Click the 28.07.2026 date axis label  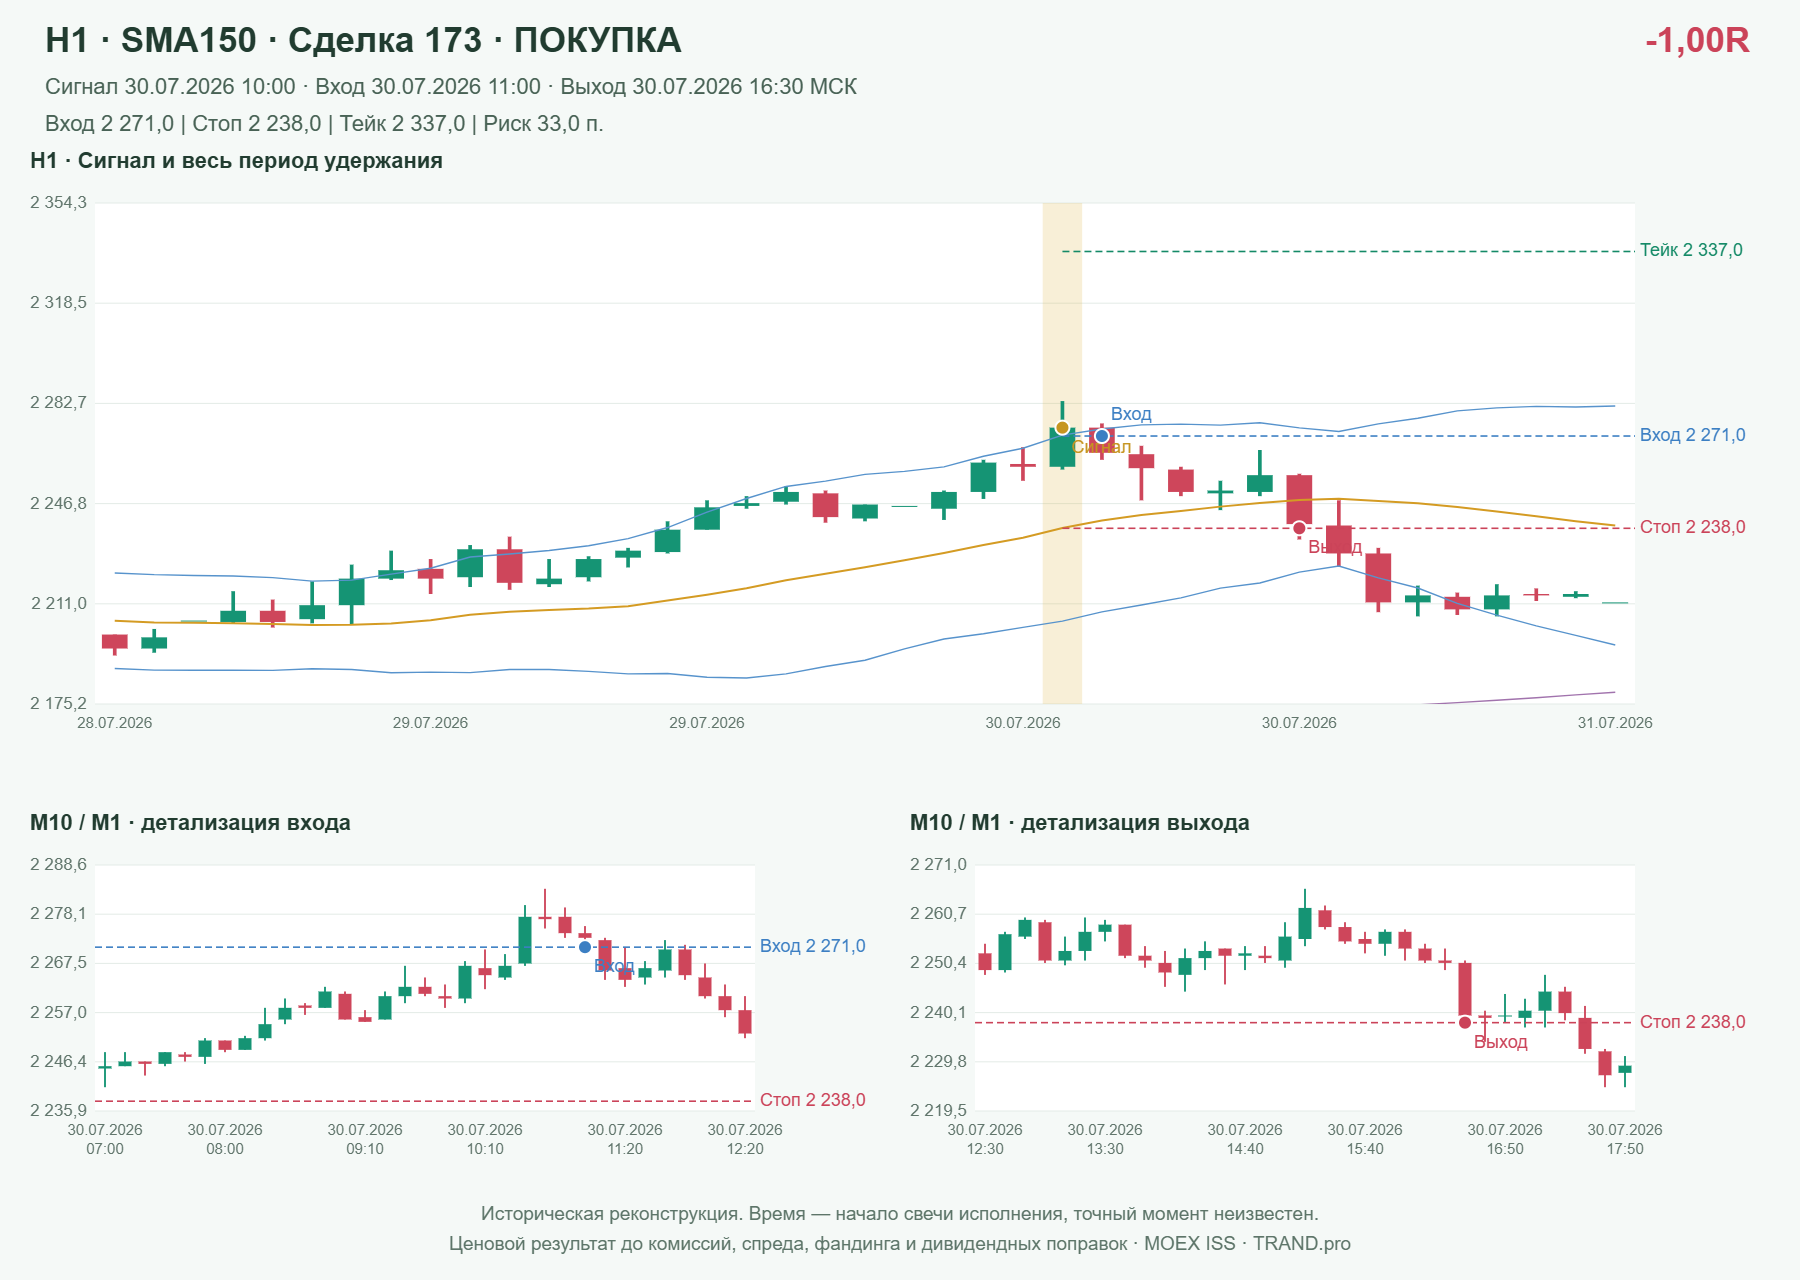115,723
